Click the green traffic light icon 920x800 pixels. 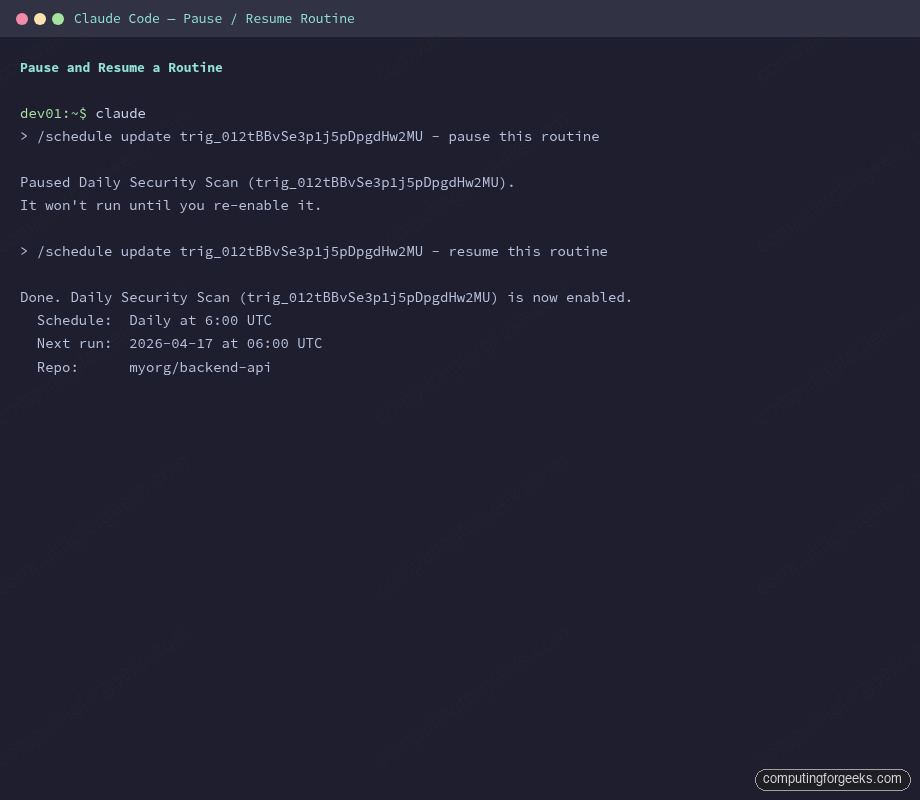point(58,18)
